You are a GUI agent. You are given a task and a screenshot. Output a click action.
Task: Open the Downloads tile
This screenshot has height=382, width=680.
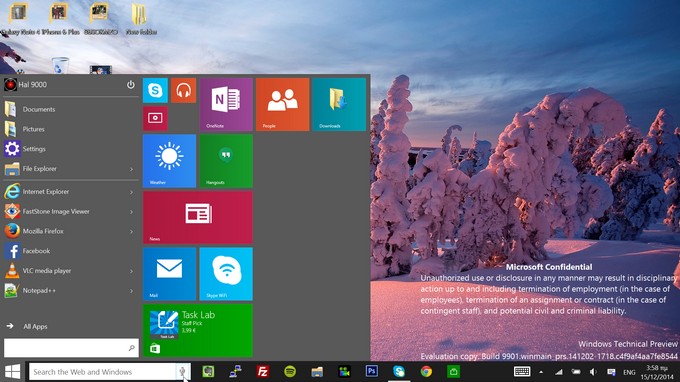point(339,104)
